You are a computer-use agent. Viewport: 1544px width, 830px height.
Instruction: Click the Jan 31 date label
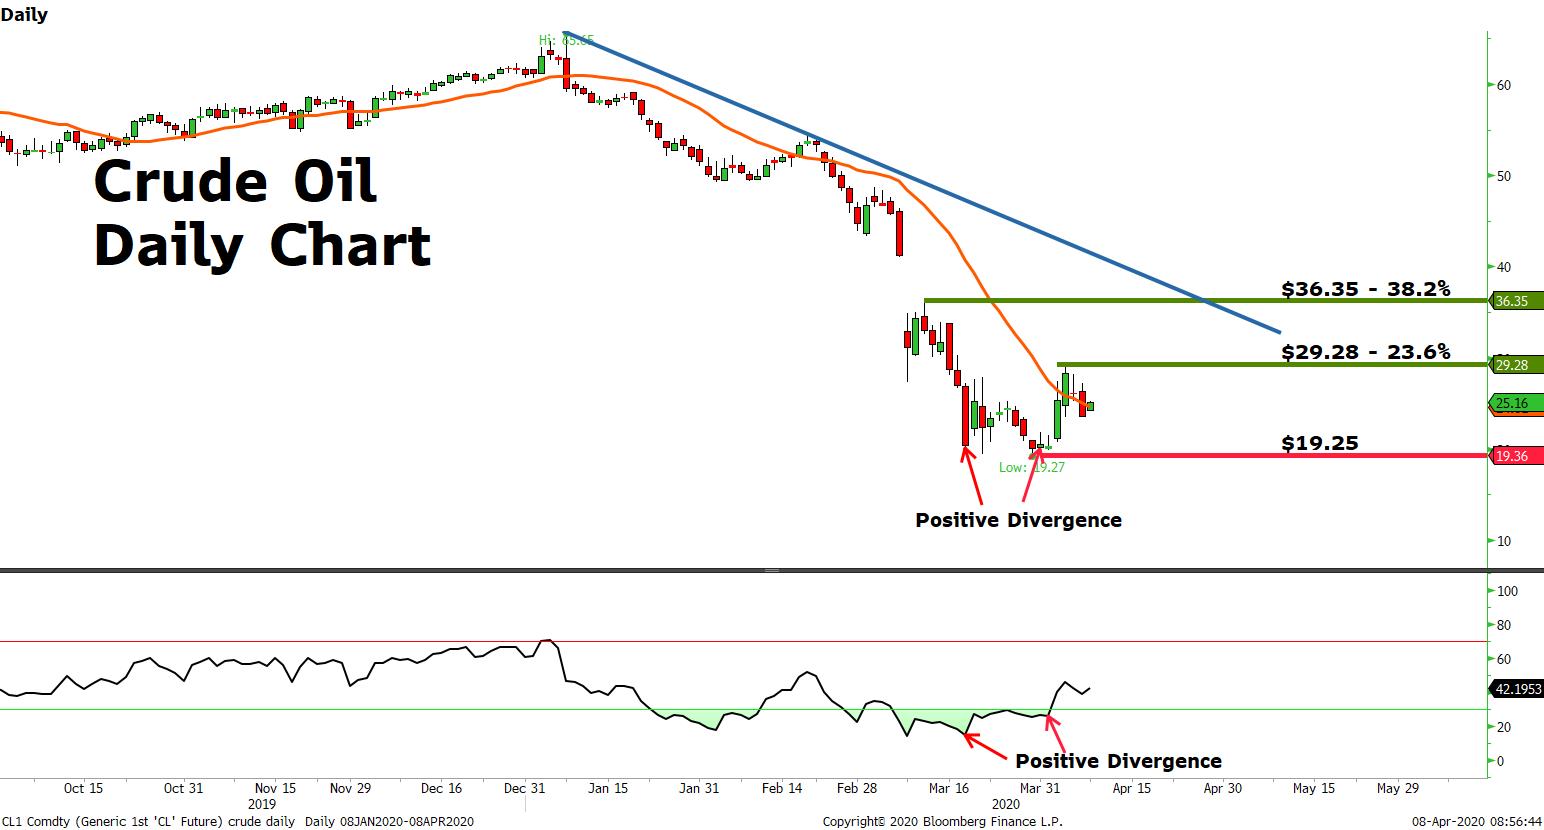(699, 788)
